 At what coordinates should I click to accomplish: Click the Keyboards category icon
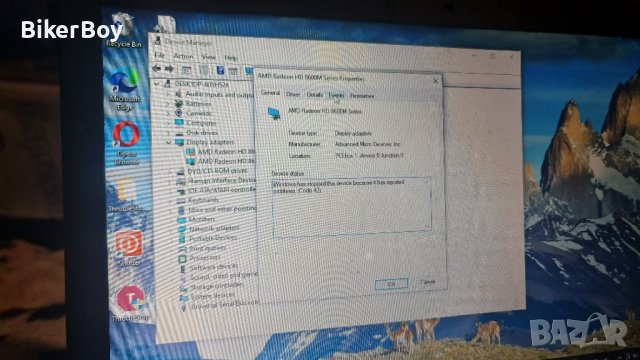[x=181, y=200]
